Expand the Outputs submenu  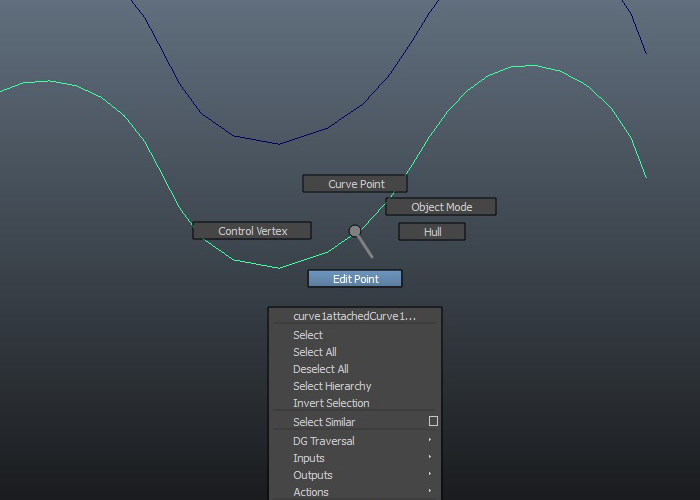355,475
